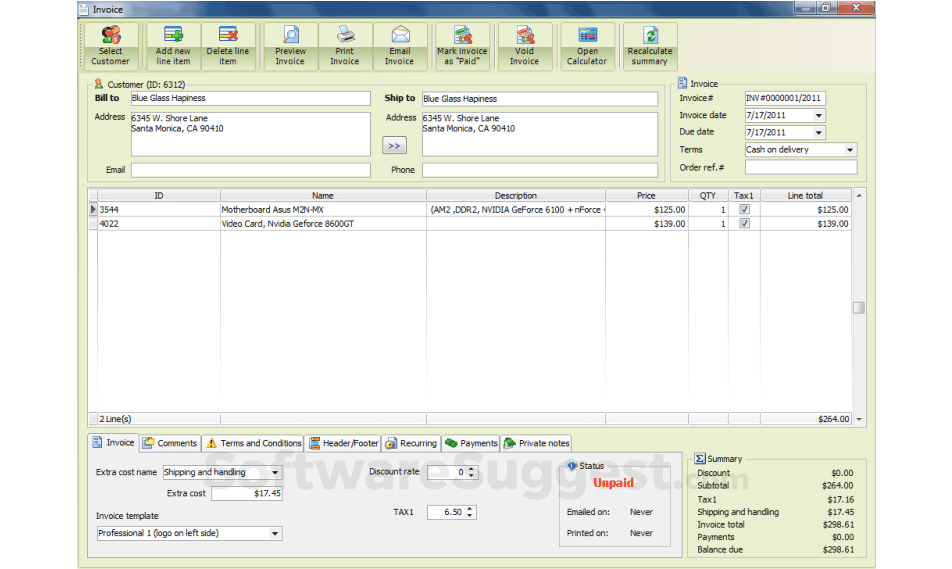Click the Order ref. # input field
The width and height of the screenshot is (952, 569).
coord(800,167)
